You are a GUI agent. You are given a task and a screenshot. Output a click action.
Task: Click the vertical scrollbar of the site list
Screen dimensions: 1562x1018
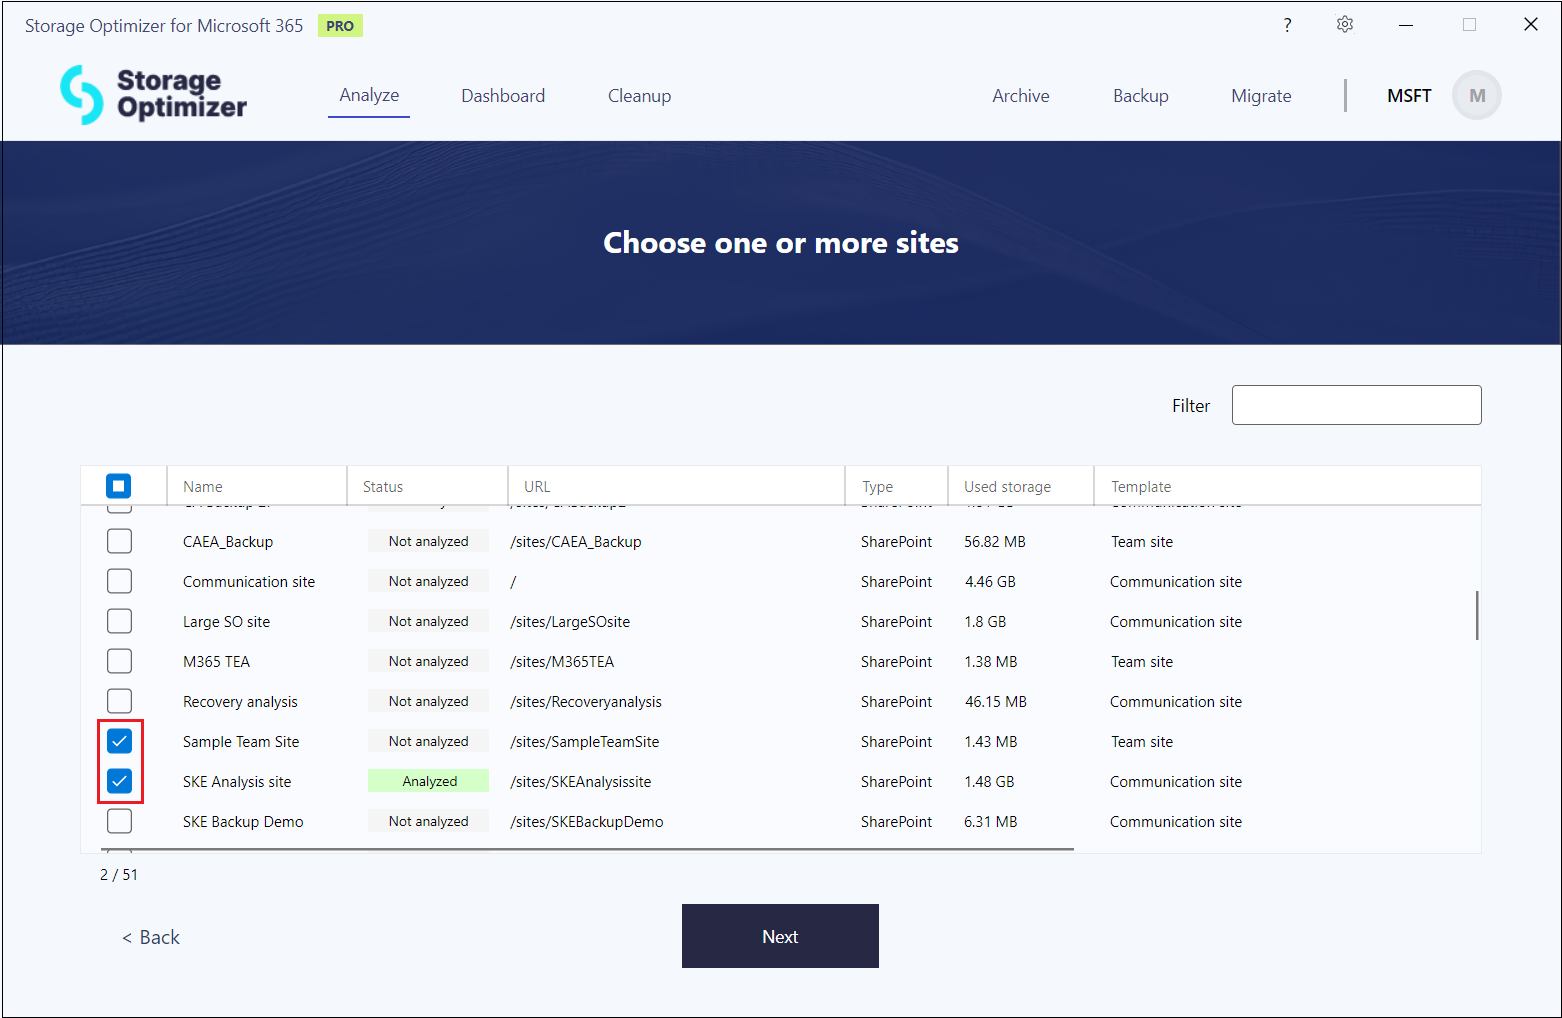[x=1476, y=615]
